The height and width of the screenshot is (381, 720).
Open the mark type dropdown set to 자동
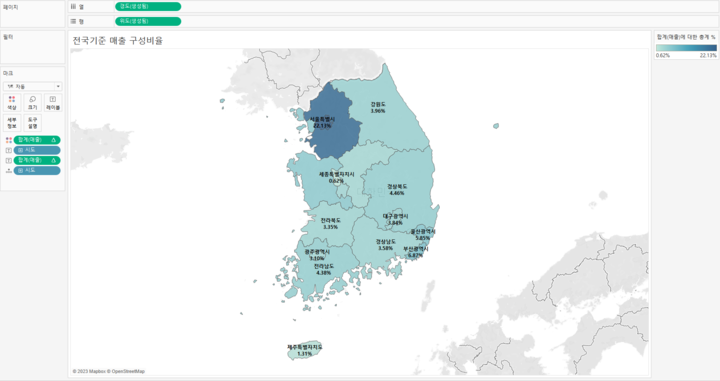(33, 86)
